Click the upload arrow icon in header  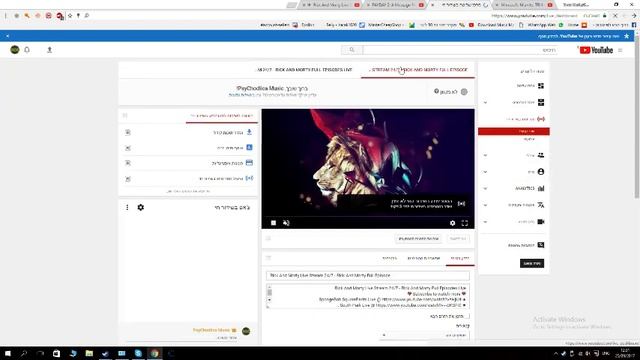(x=49, y=50)
